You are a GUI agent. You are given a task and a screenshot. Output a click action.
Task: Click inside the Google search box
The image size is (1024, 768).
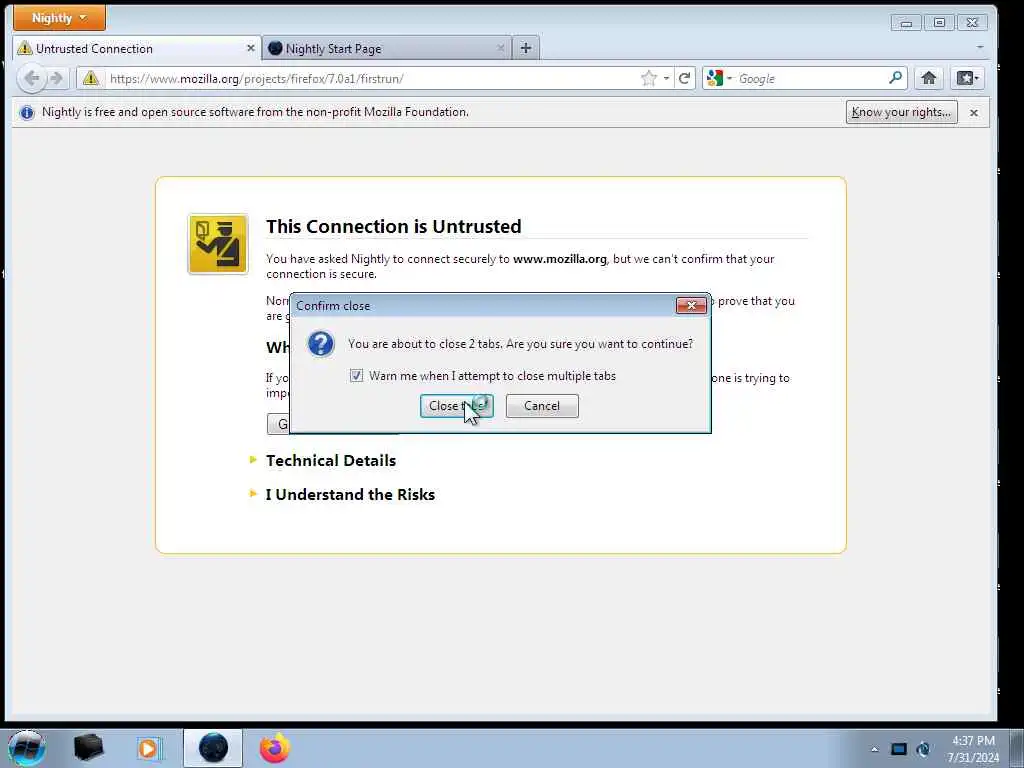point(811,78)
